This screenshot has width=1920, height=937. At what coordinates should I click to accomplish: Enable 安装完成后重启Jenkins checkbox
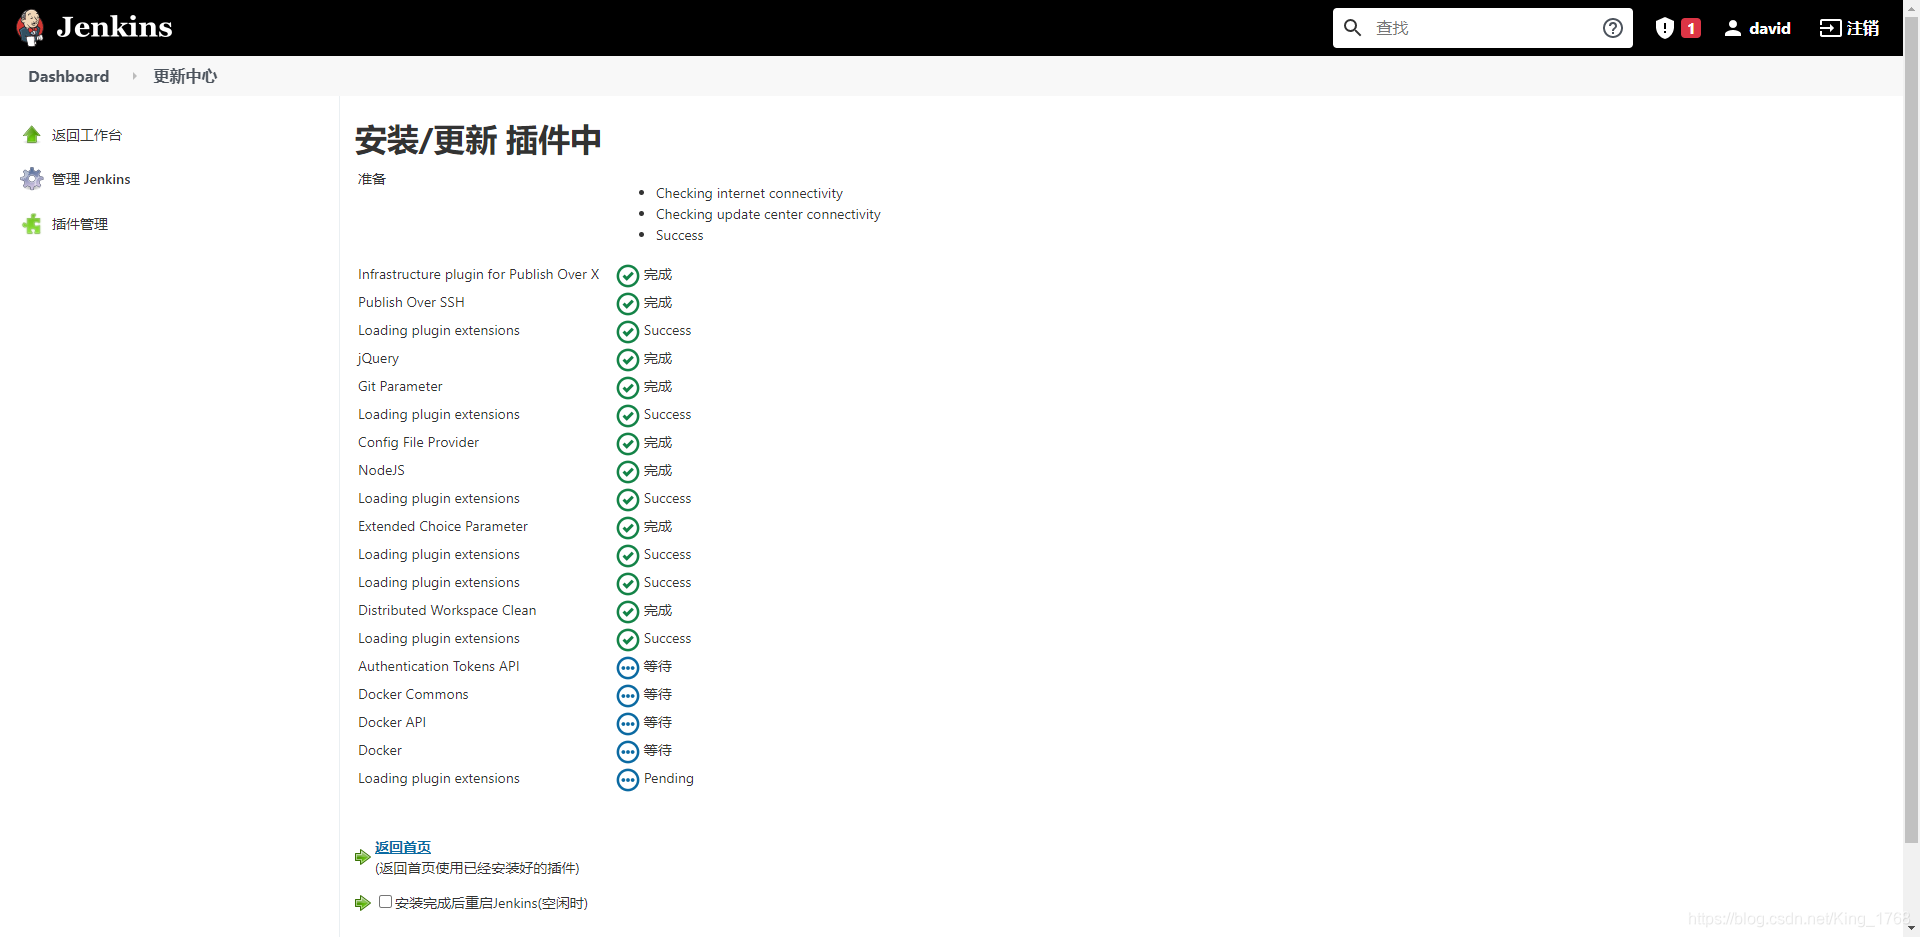(x=385, y=902)
